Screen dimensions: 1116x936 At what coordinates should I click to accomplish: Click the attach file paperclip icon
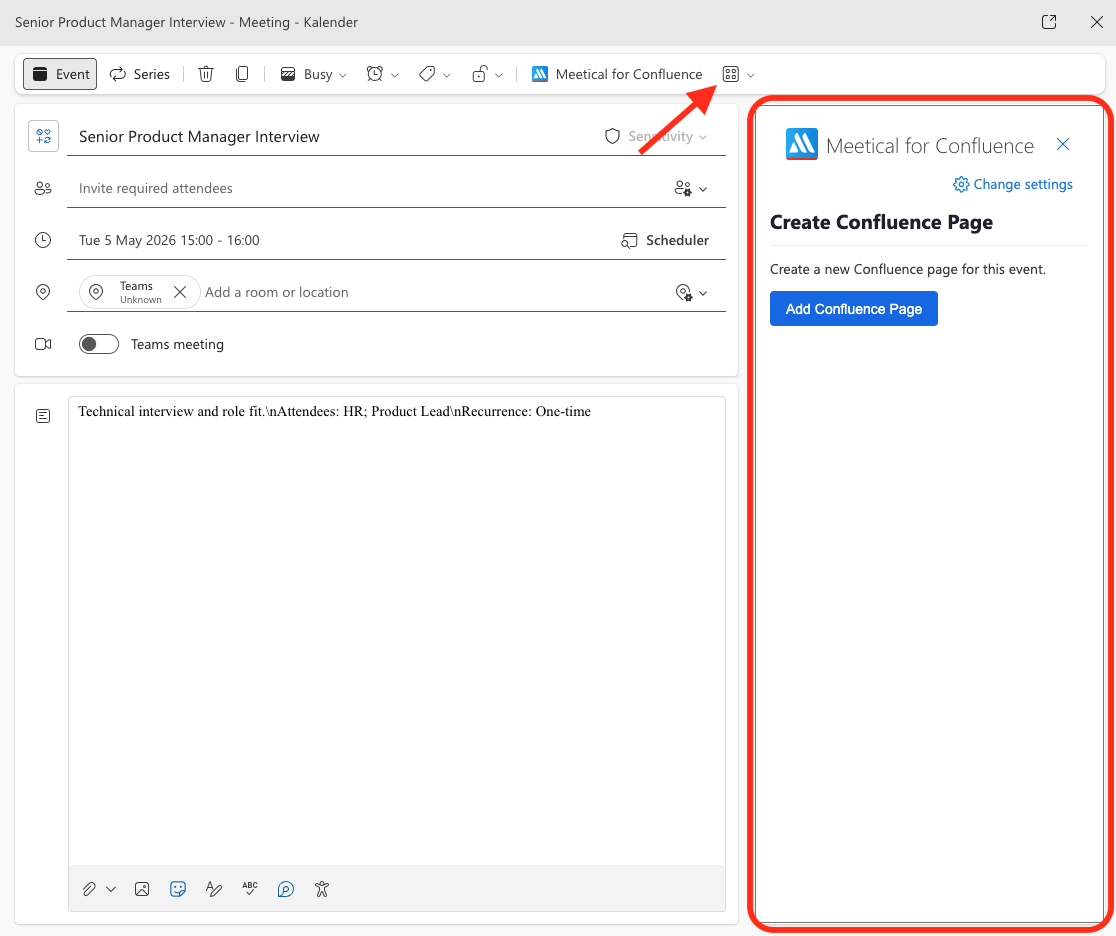(x=89, y=889)
